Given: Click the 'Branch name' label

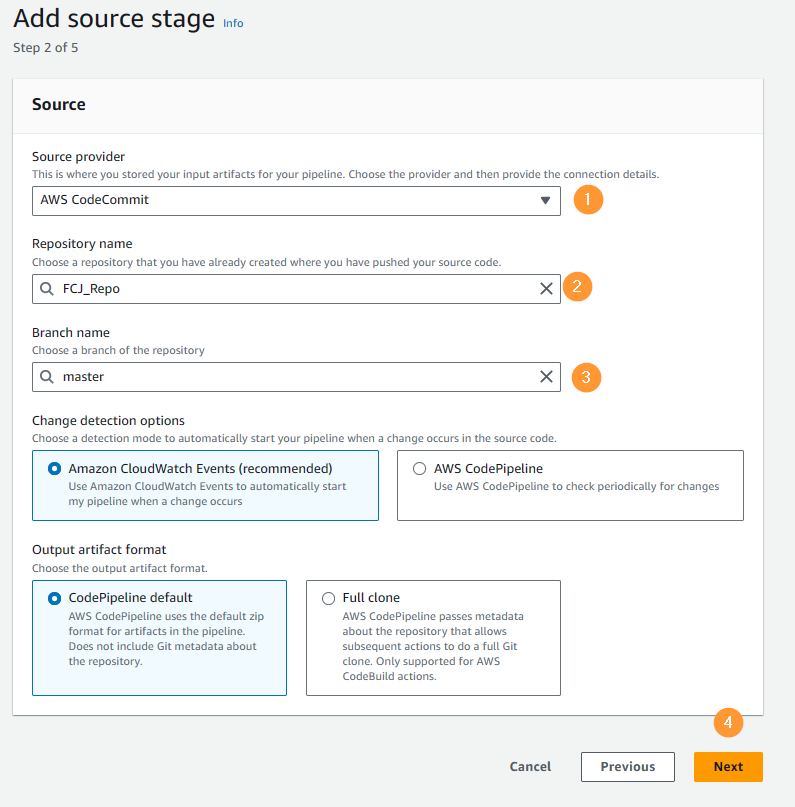Looking at the screenshot, I should click(70, 332).
